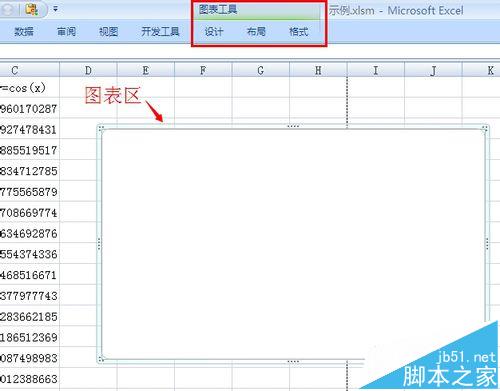This screenshot has width=500, height=391.
Task: Click the cell ending in 708669774
Action: click(30, 212)
